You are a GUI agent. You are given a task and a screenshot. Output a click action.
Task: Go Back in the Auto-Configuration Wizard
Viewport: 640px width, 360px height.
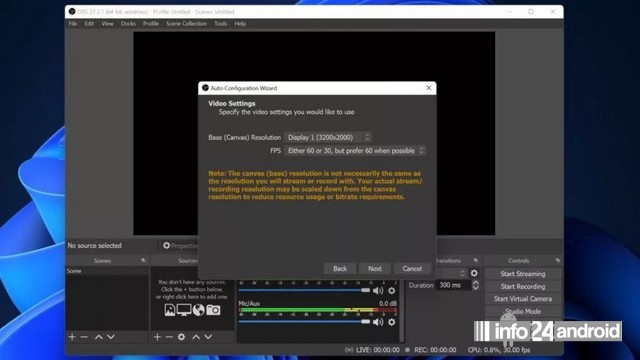(x=340, y=269)
